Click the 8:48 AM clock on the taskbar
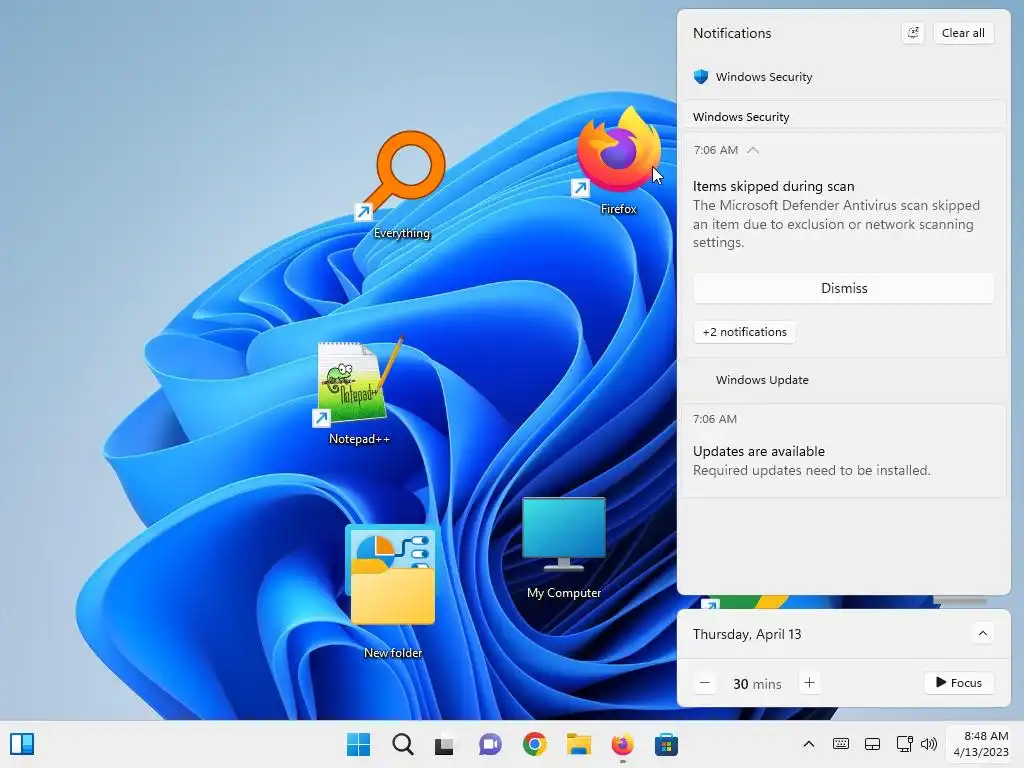This screenshot has width=1024, height=768. [981, 744]
